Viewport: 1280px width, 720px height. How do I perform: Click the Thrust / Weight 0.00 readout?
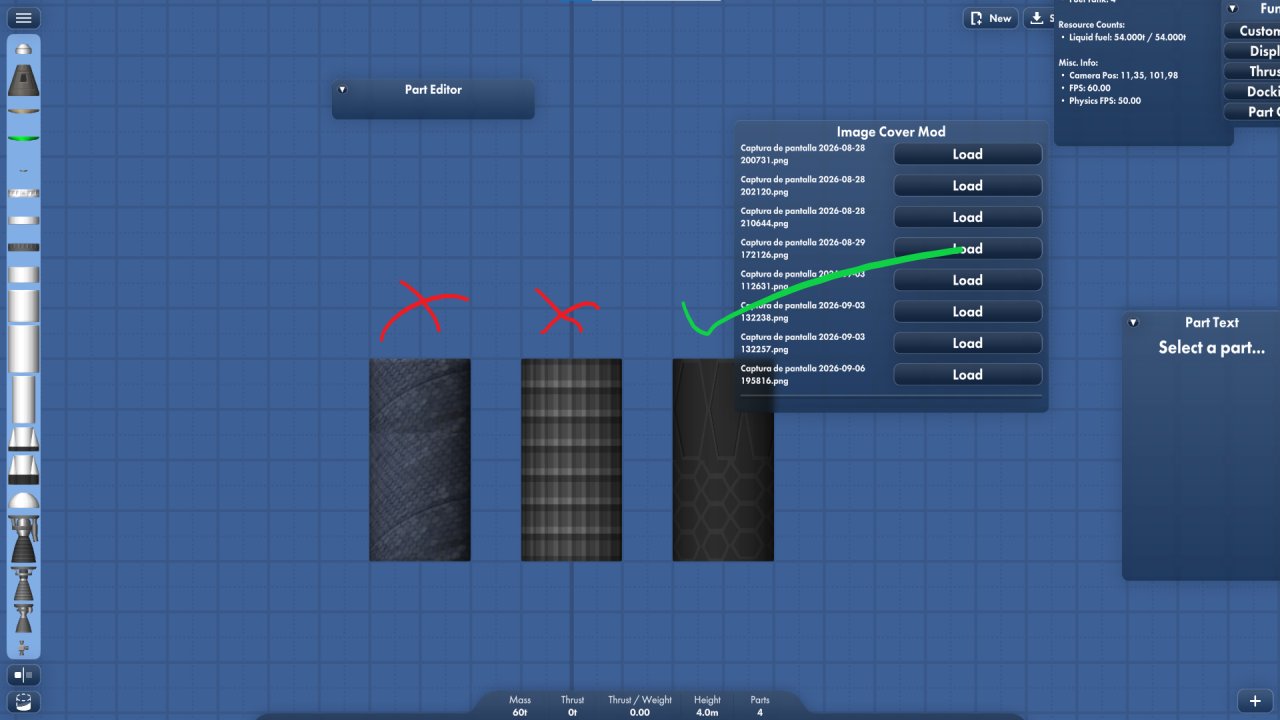coord(640,706)
